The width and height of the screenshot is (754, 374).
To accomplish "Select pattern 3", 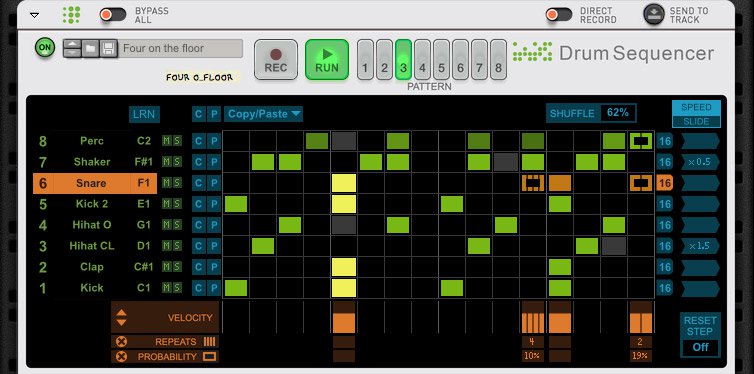I will pos(403,60).
